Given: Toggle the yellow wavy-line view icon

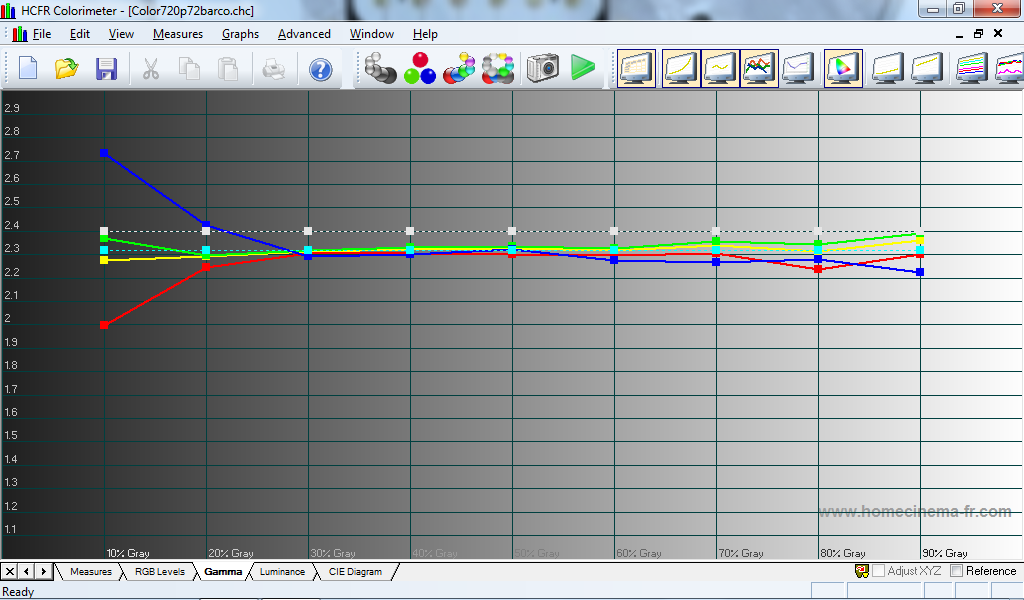Looking at the screenshot, I should (720, 69).
